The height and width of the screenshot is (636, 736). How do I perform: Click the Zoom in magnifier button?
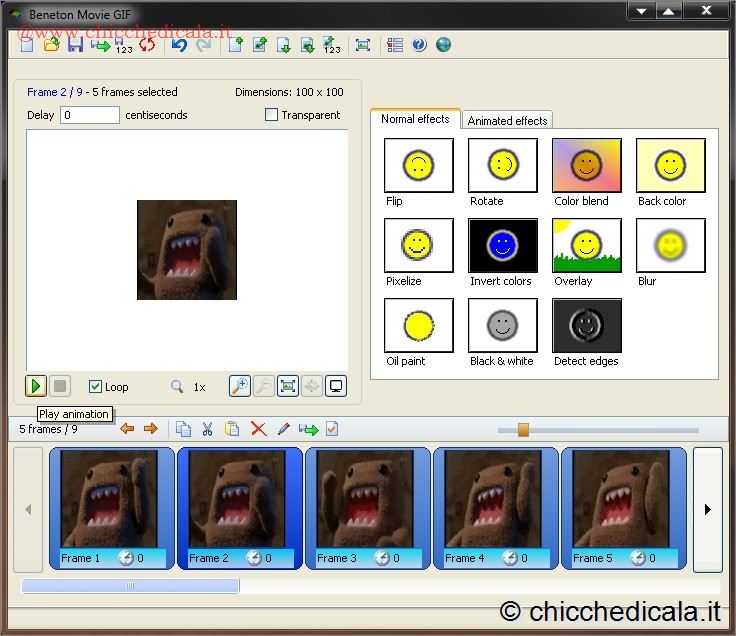239,386
